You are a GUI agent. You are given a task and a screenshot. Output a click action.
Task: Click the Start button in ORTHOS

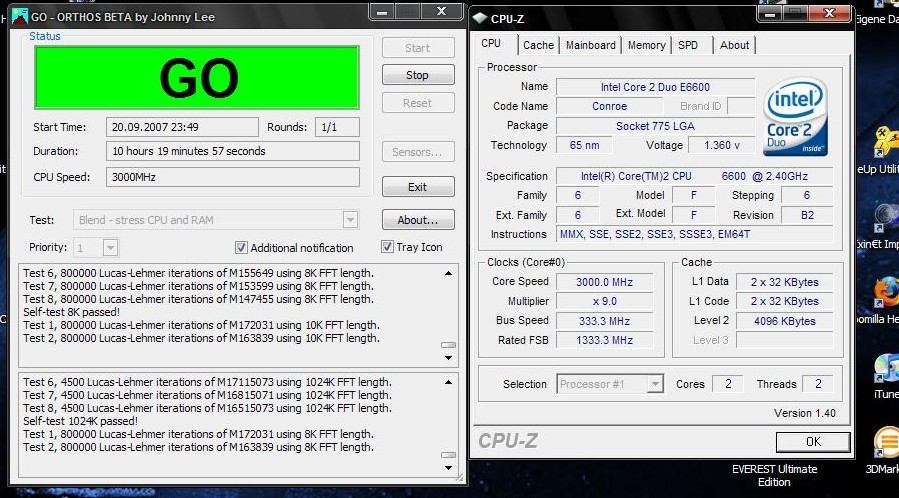pyautogui.click(x=418, y=48)
